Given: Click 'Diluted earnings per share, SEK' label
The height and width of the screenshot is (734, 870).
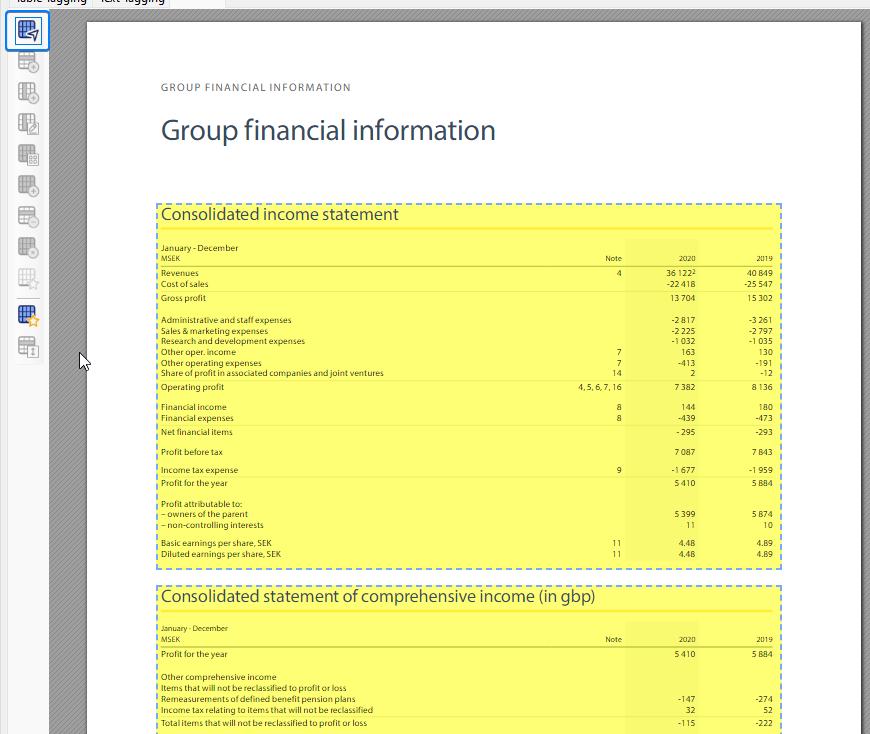Looking at the screenshot, I should pyautogui.click(x=221, y=554).
